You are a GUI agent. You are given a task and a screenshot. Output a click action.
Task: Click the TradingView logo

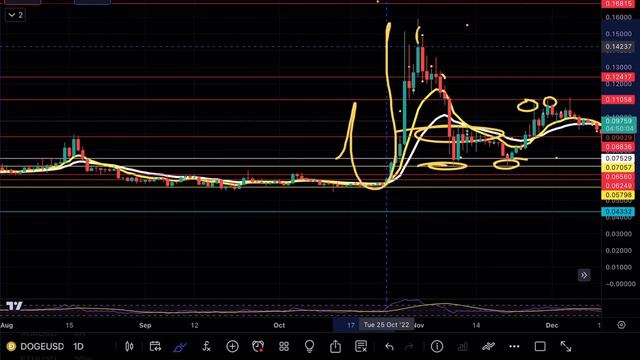[14, 306]
